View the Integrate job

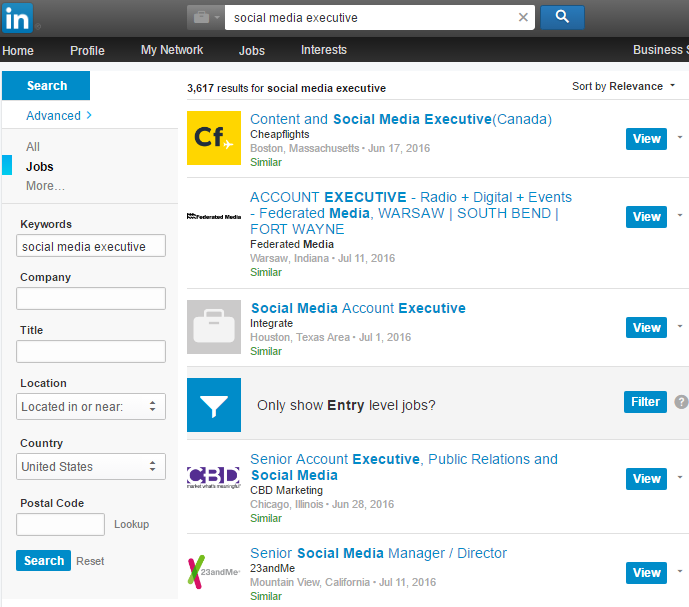coord(646,327)
